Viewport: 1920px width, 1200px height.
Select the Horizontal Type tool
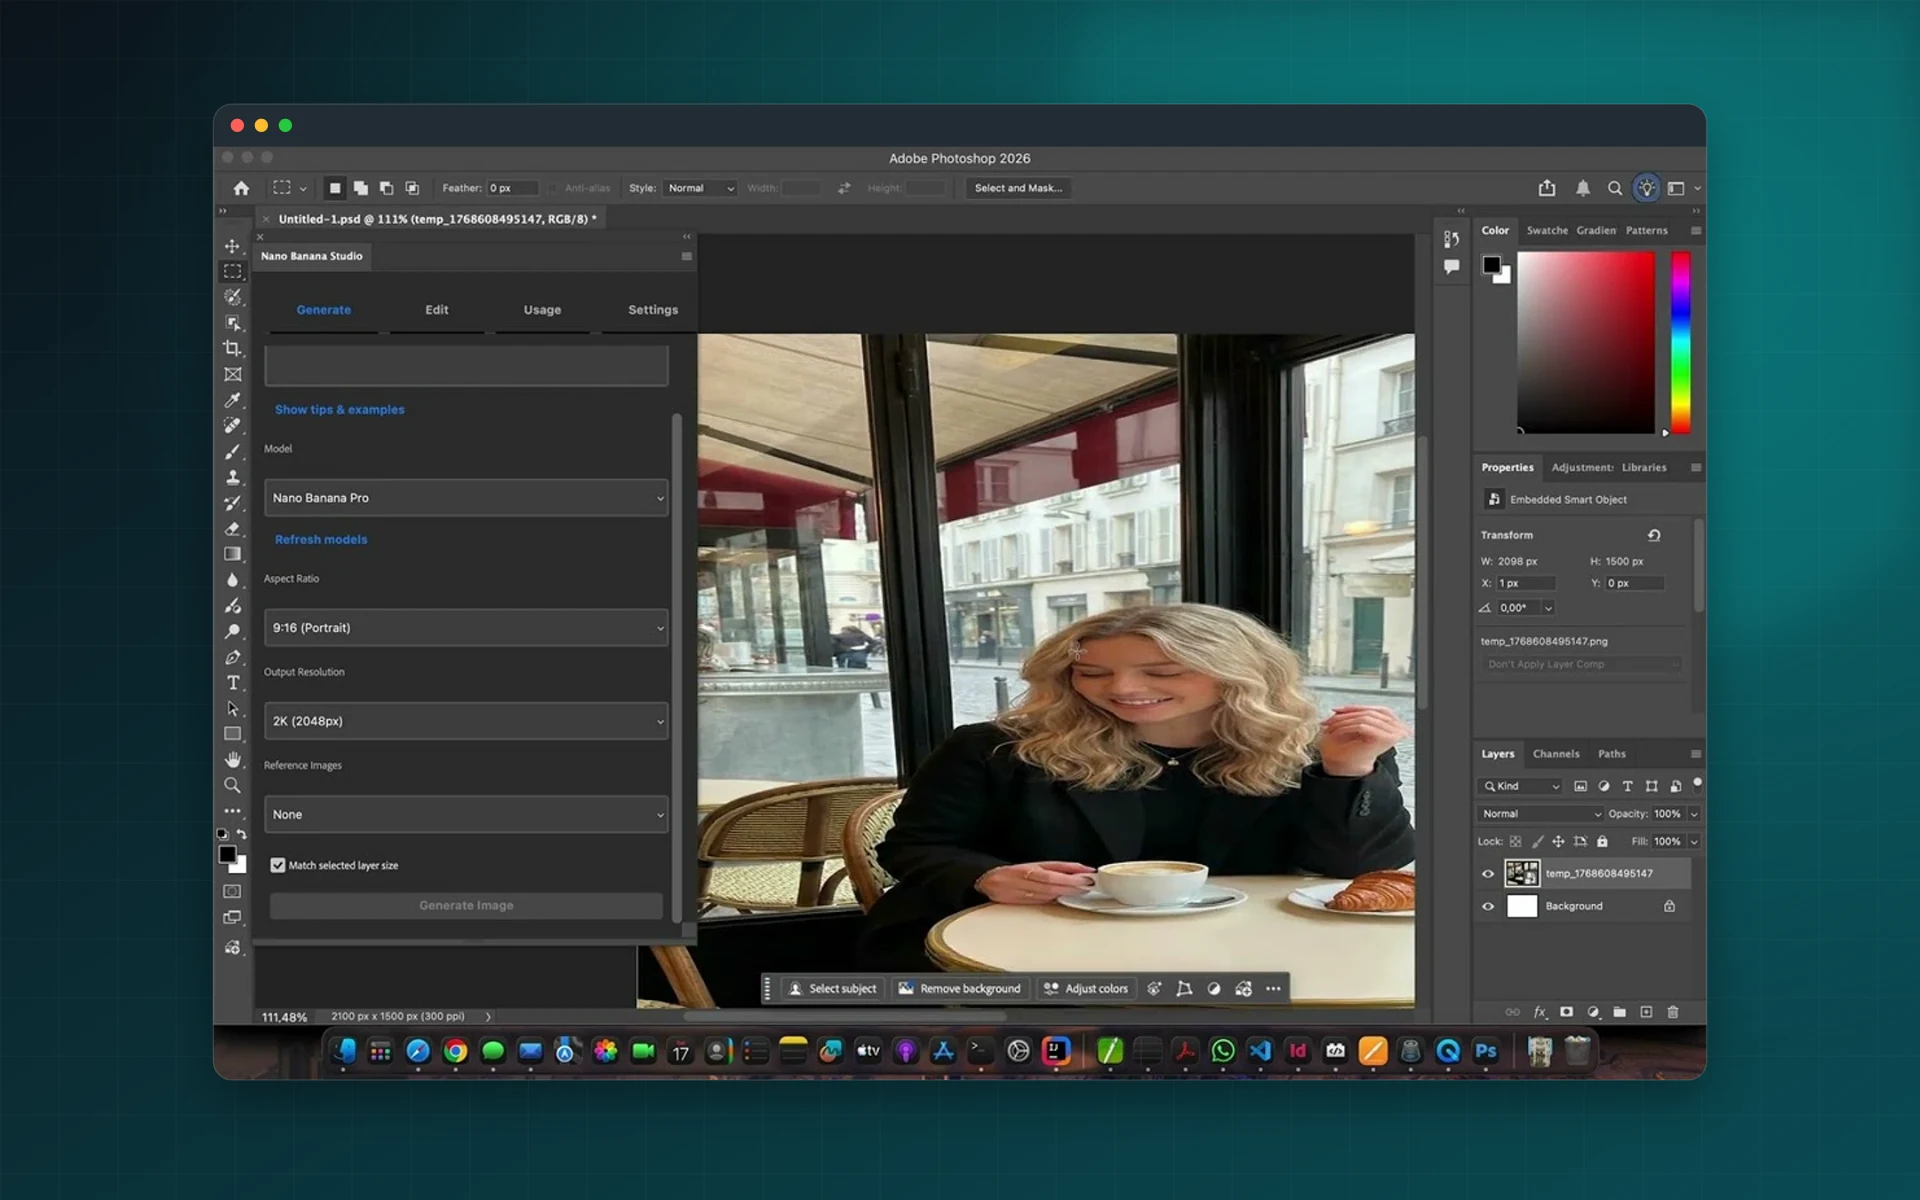pyautogui.click(x=232, y=683)
